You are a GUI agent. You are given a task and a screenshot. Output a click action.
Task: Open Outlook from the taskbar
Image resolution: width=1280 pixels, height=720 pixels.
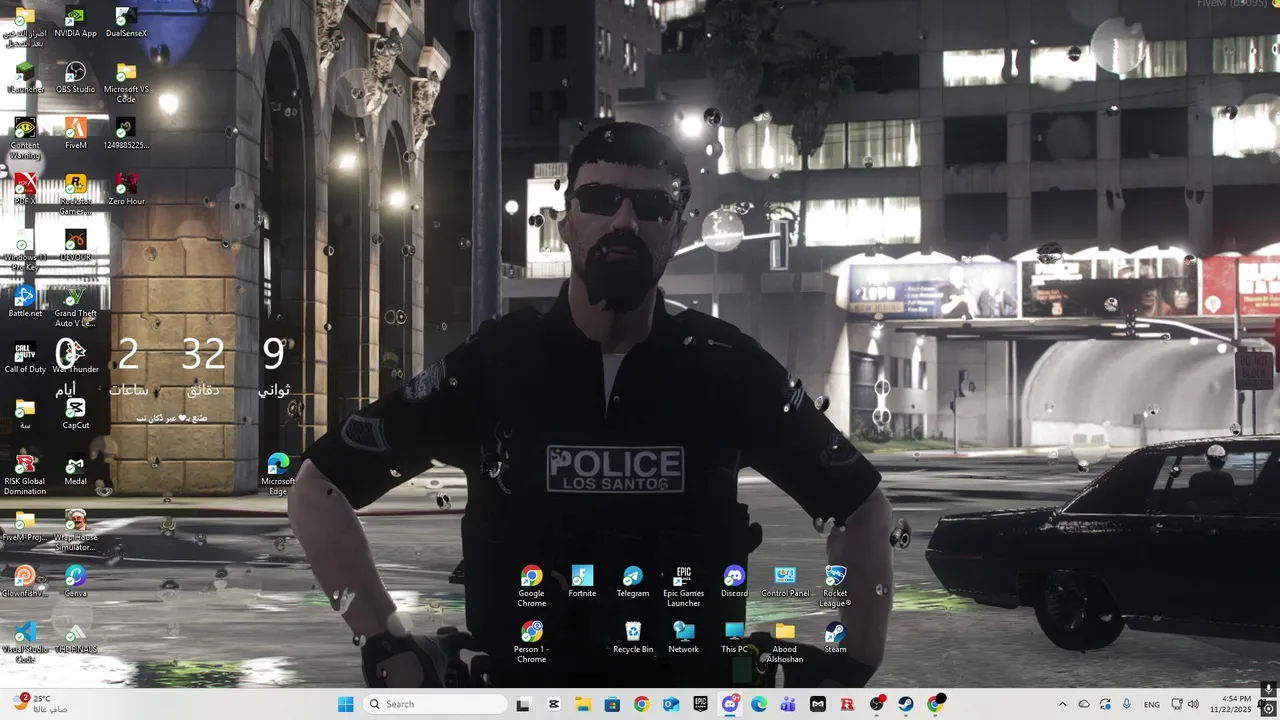click(x=671, y=704)
